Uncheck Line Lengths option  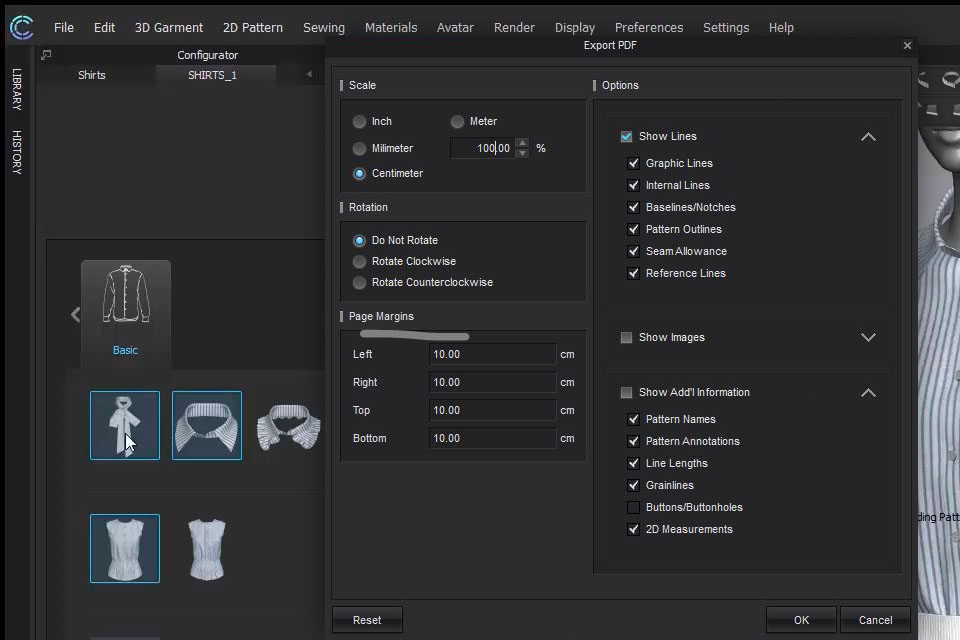[634, 464]
